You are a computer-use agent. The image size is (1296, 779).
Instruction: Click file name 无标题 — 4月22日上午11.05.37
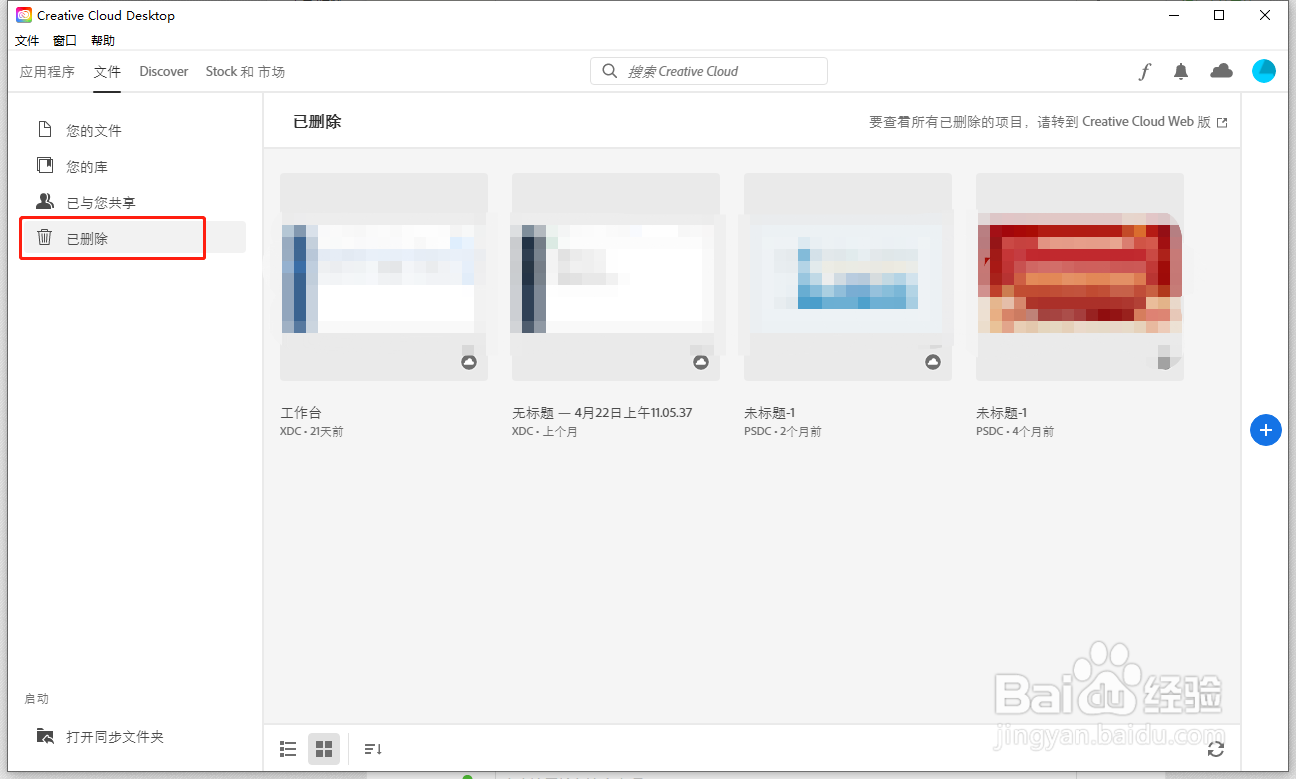point(602,413)
